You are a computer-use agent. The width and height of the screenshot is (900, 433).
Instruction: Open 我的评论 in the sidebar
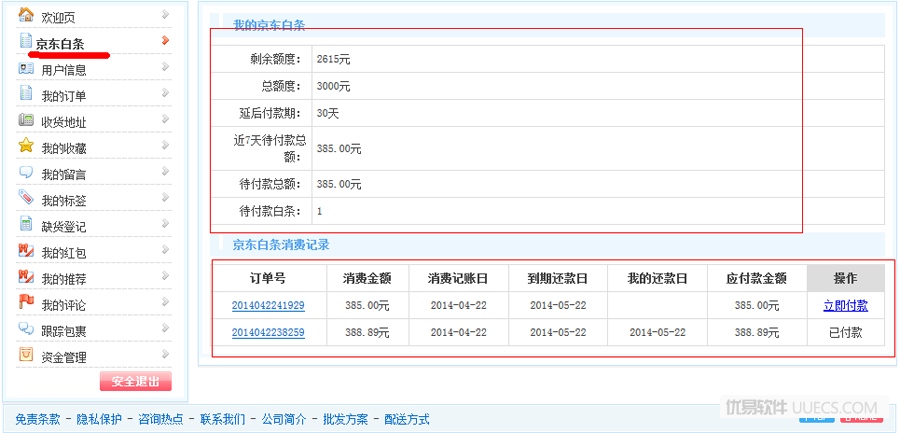point(64,306)
